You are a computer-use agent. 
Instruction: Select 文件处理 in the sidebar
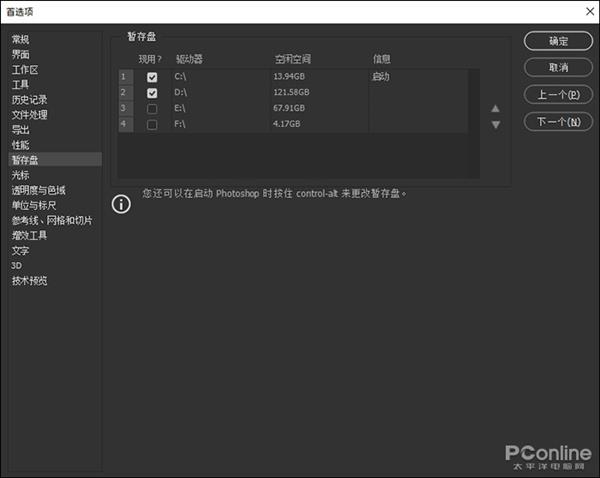29,115
